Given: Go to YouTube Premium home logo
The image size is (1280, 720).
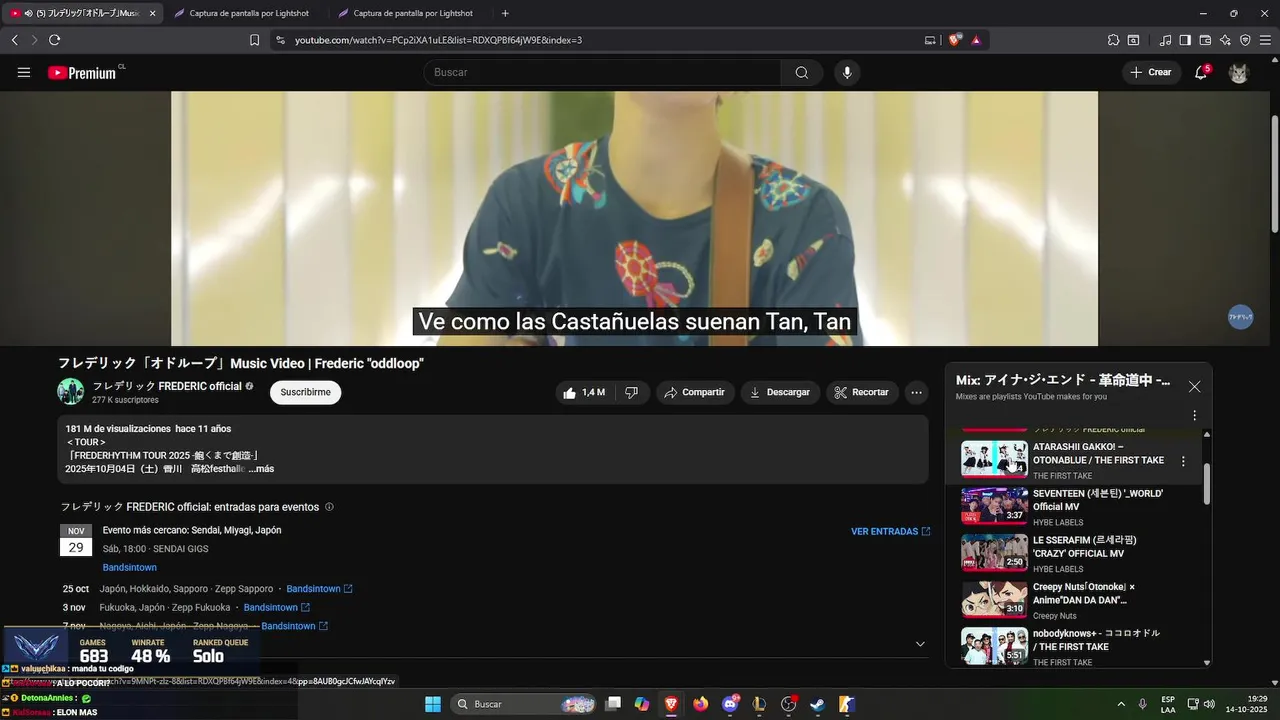Looking at the screenshot, I should point(82,72).
